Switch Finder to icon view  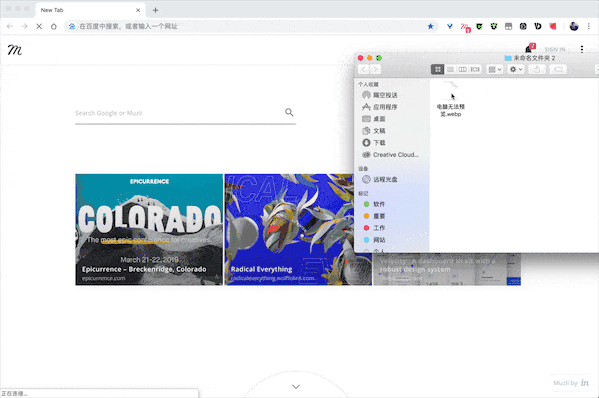point(437,70)
